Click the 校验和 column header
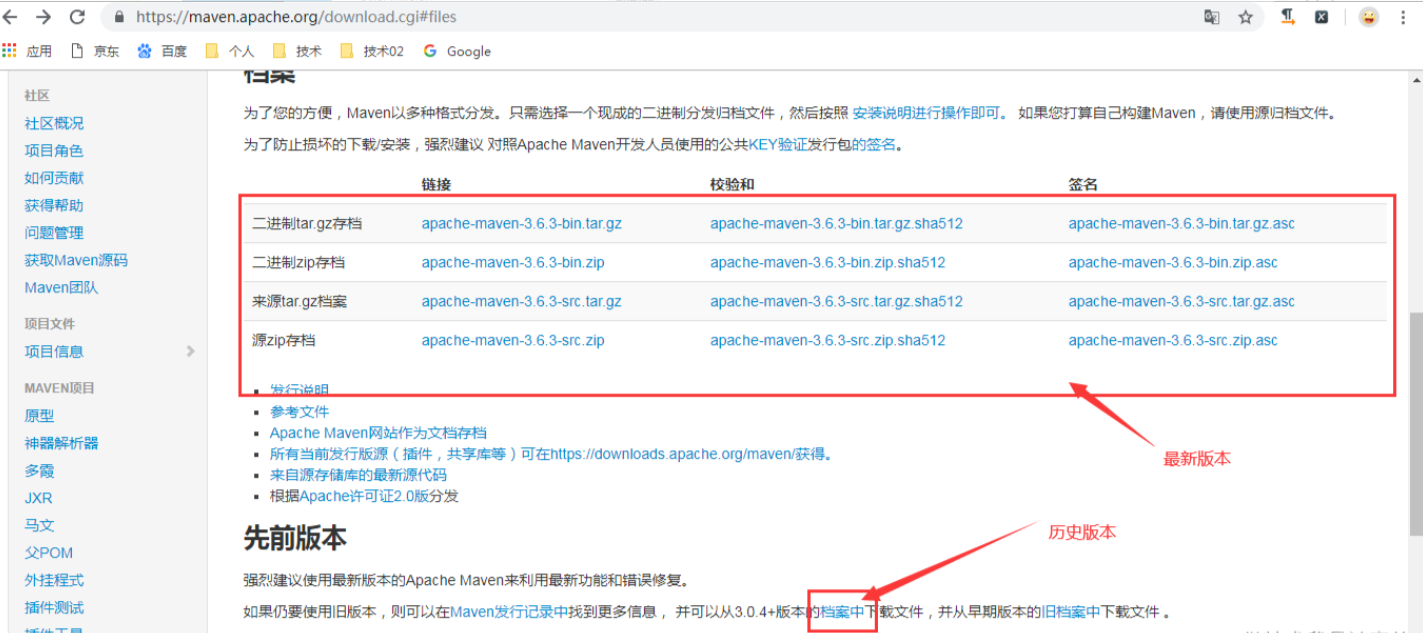The height and width of the screenshot is (633, 1423). (x=732, y=184)
